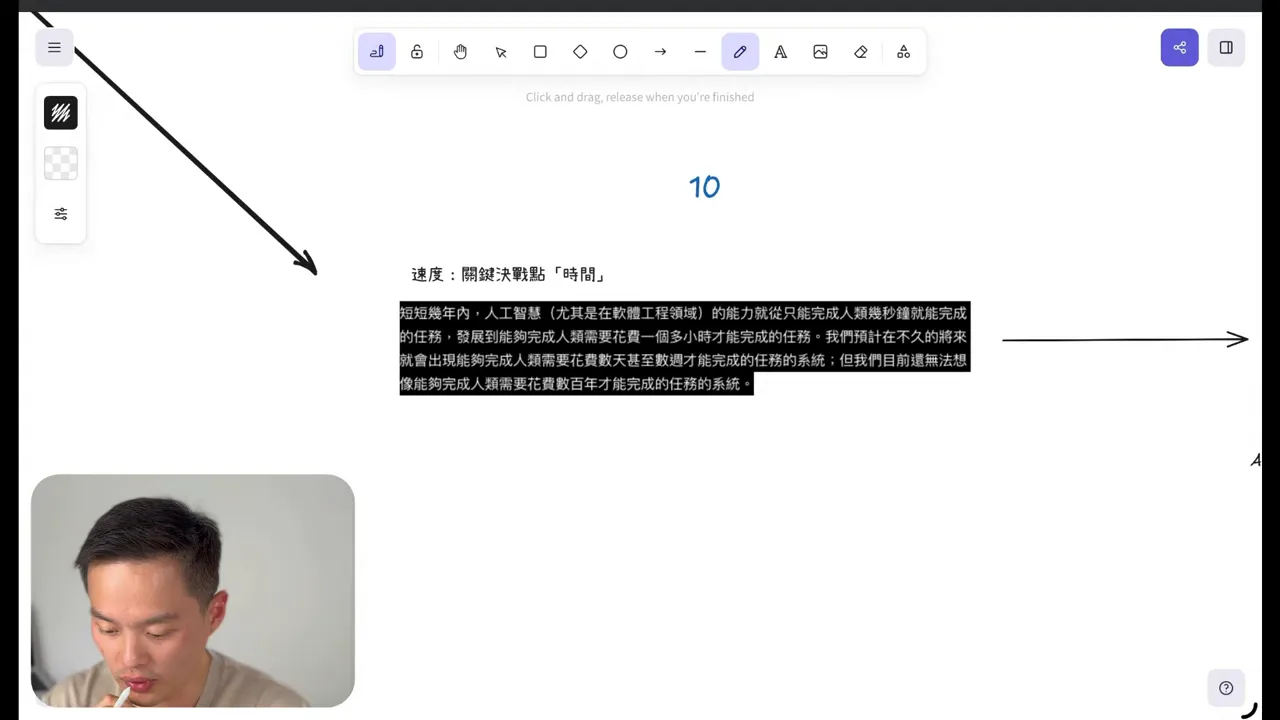Open the transparent background color swatch

click(x=61, y=163)
